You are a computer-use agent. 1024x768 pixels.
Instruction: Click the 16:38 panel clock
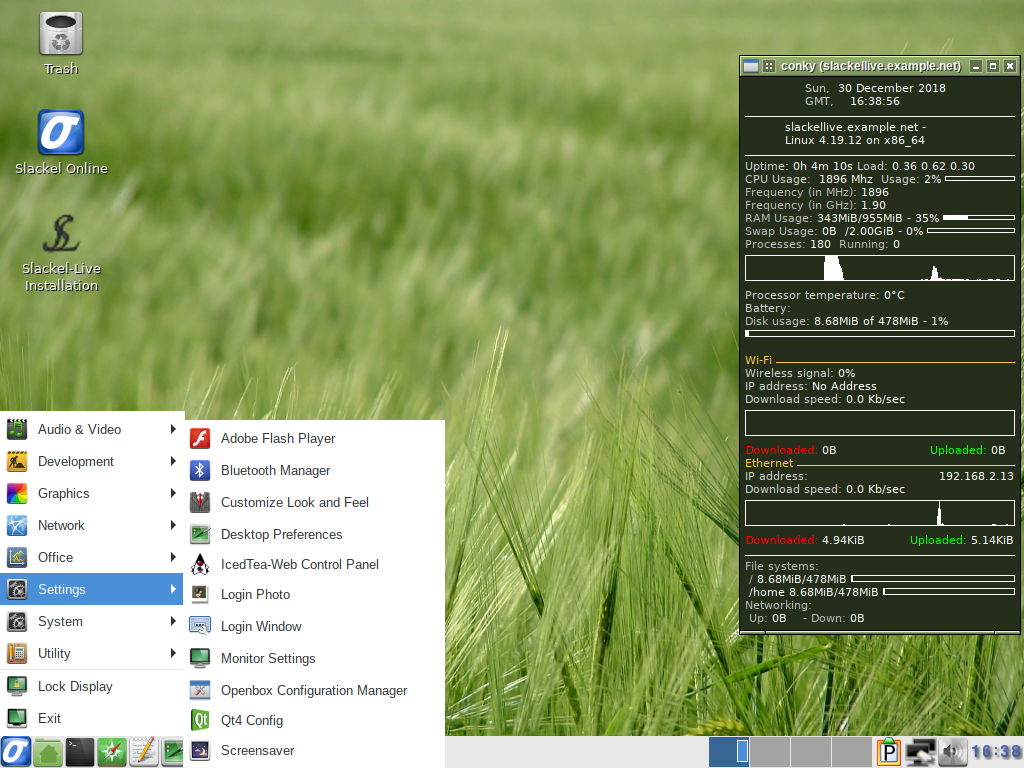pos(996,752)
